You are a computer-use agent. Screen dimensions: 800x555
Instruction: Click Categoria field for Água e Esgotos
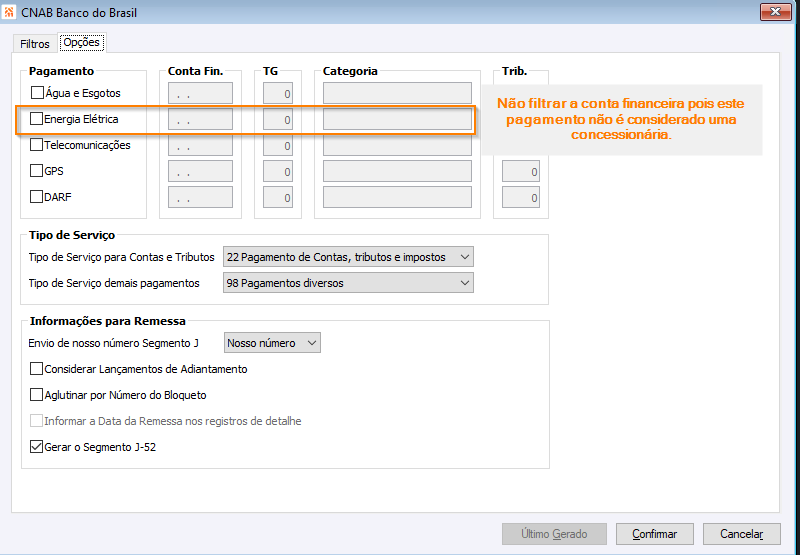[x=397, y=93]
